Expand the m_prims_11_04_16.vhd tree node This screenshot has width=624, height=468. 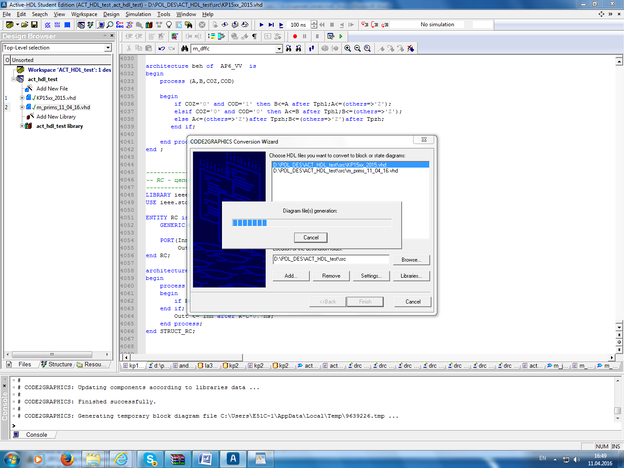click(x=21, y=107)
